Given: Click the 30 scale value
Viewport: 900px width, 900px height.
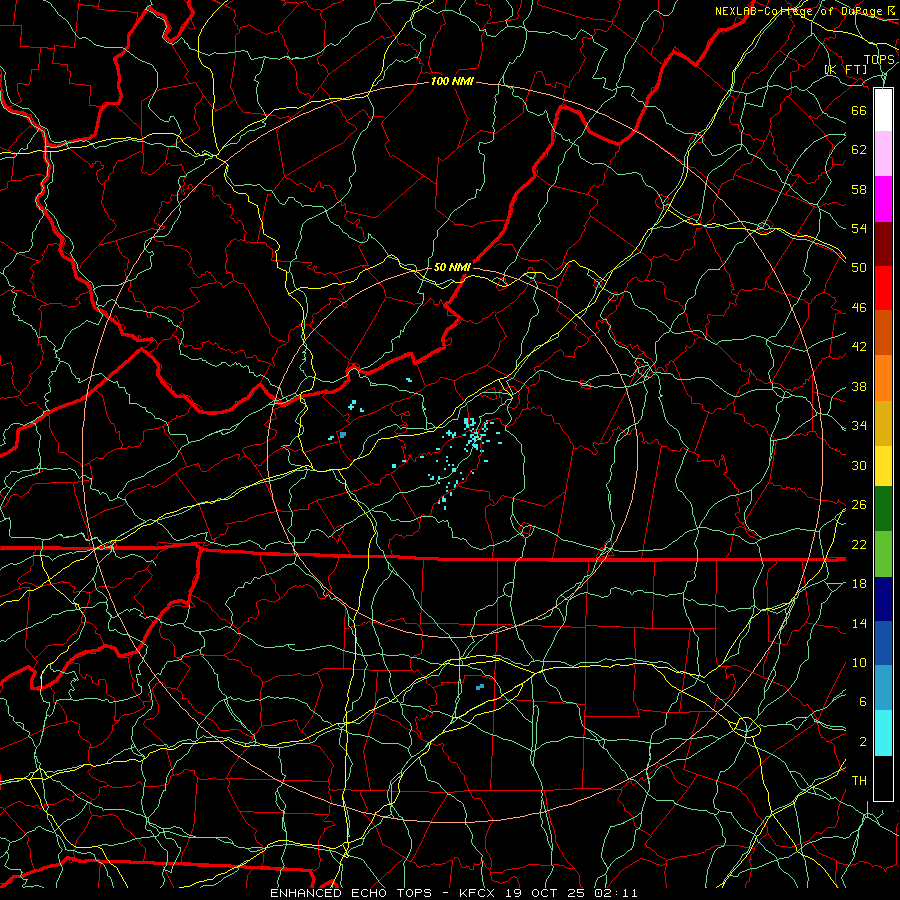Looking at the screenshot, I should click(x=859, y=465).
